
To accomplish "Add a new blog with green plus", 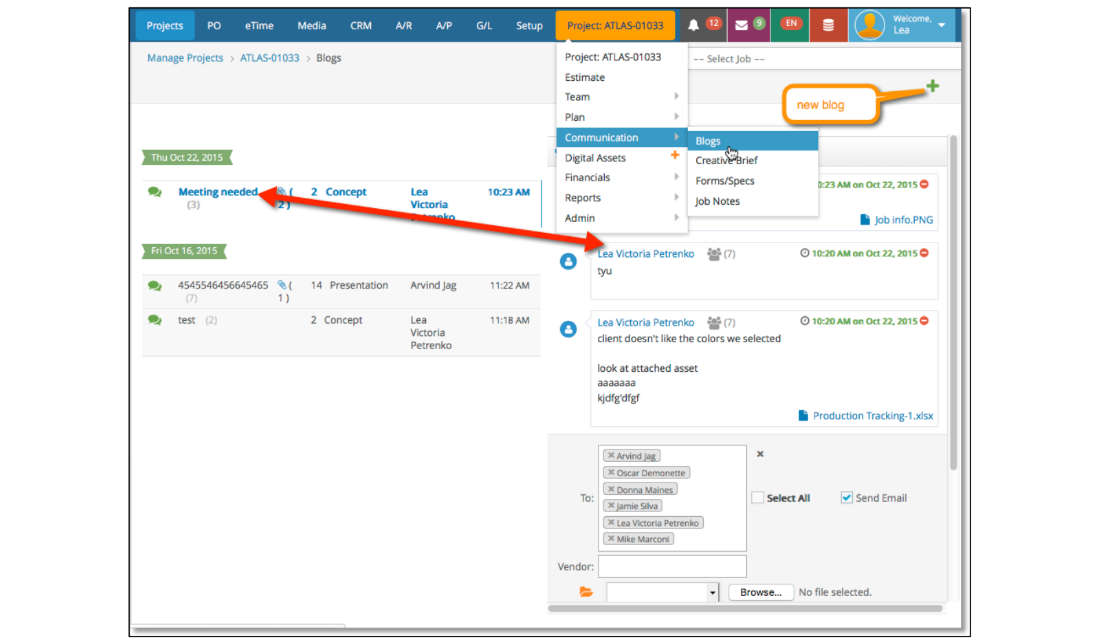I will pyautogui.click(x=932, y=86).
